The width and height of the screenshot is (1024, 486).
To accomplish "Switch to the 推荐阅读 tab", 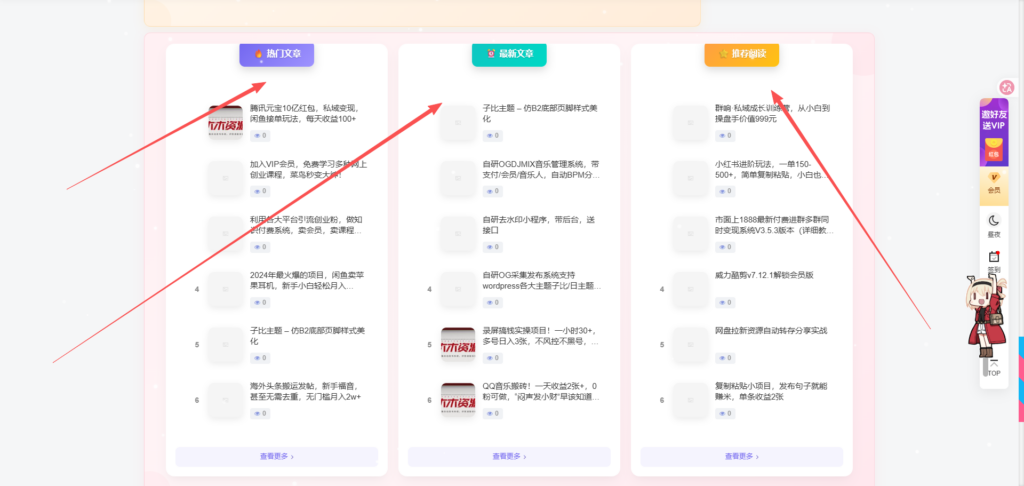I will [x=741, y=54].
